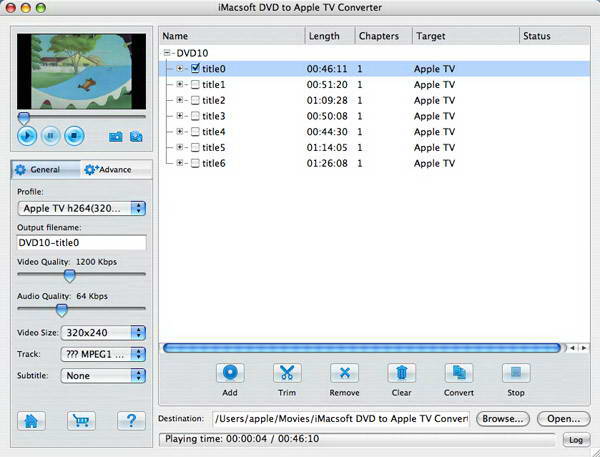Click the Add disc icon

(x=230, y=373)
